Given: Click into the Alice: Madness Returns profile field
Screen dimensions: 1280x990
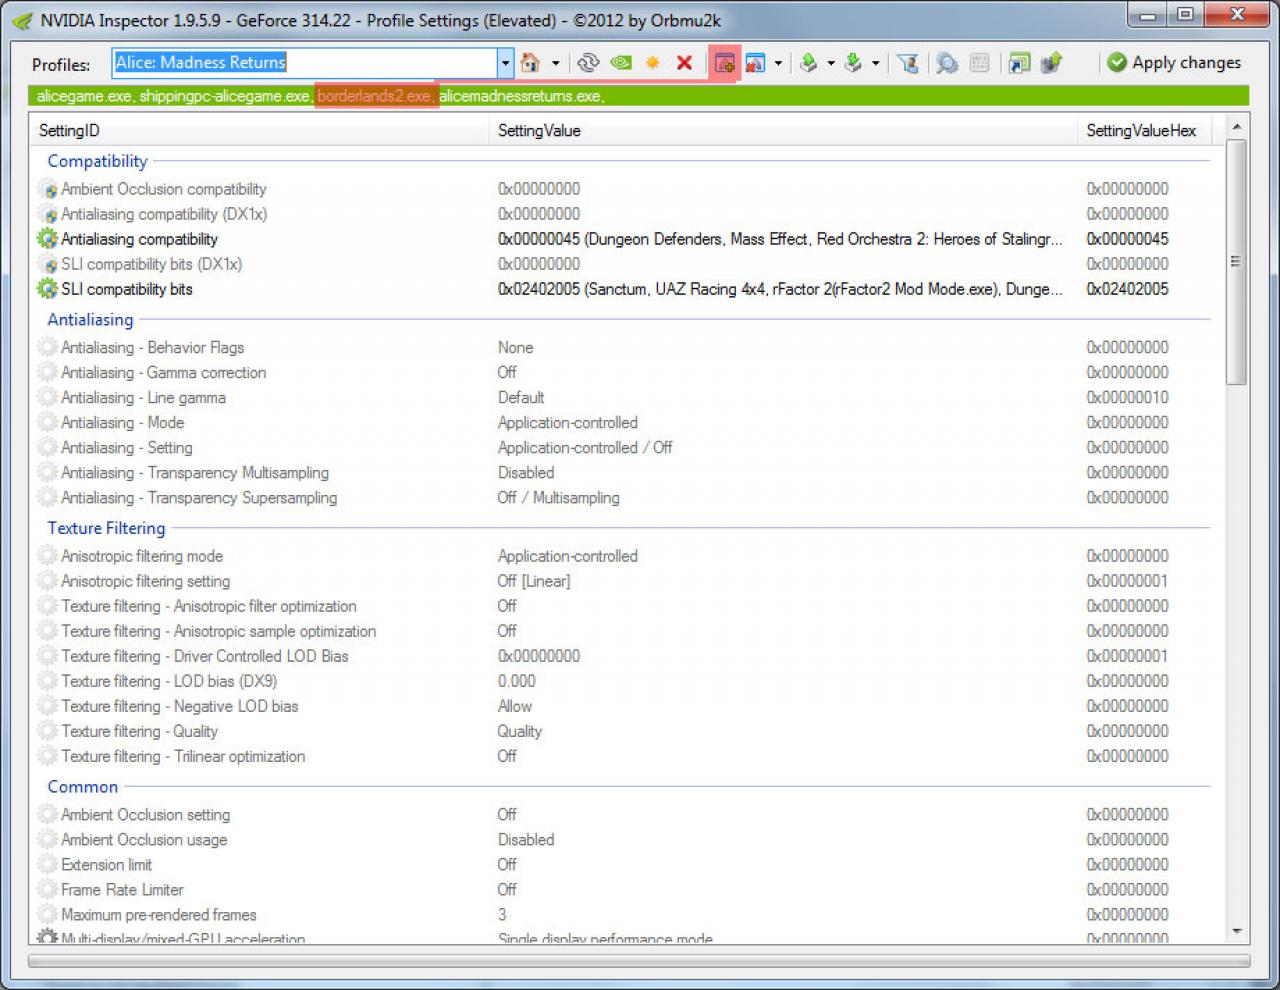Looking at the screenshot, I should 305,63.
